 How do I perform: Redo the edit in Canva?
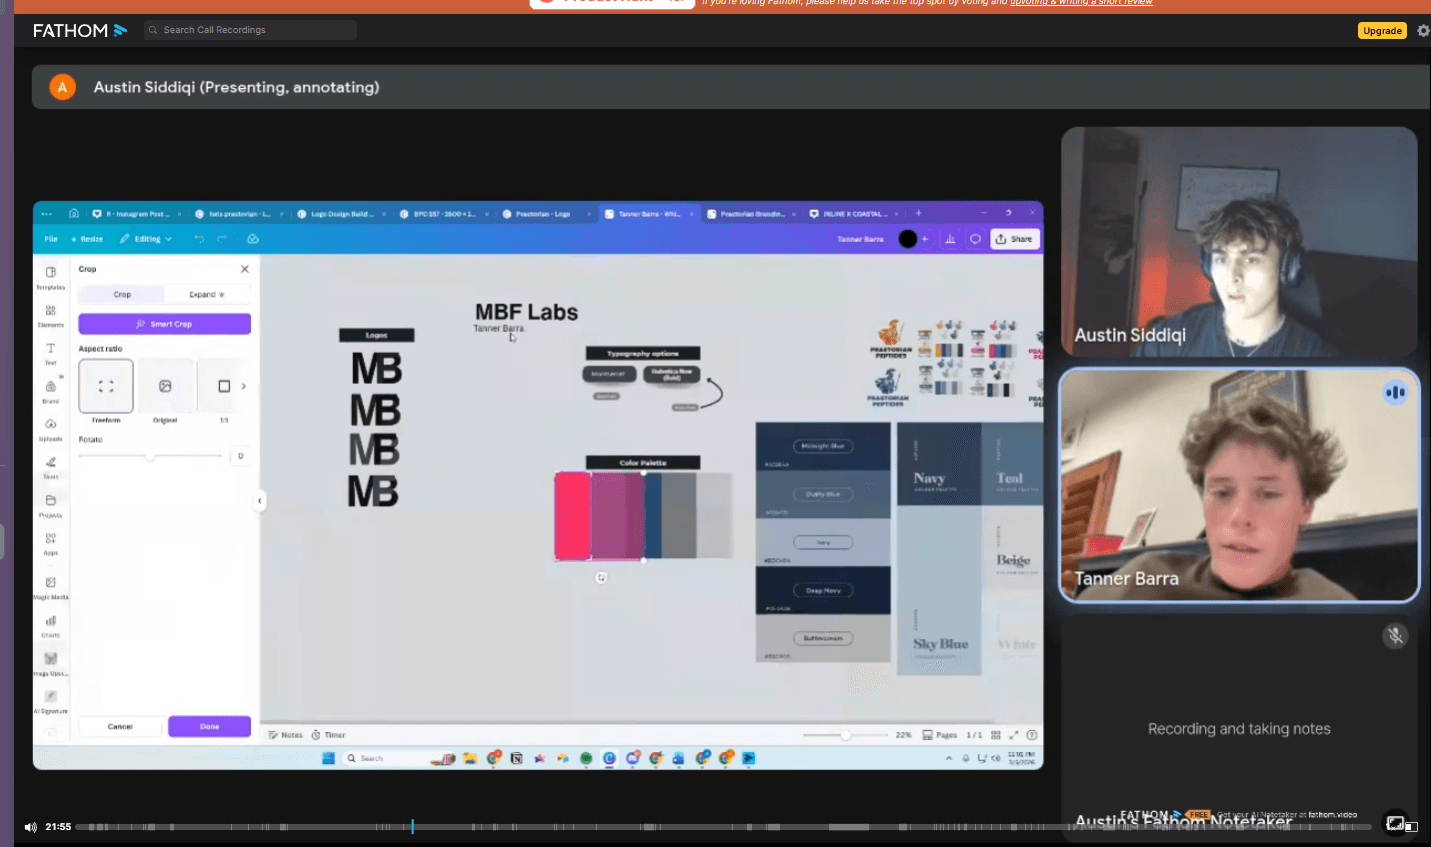[222, 239]
